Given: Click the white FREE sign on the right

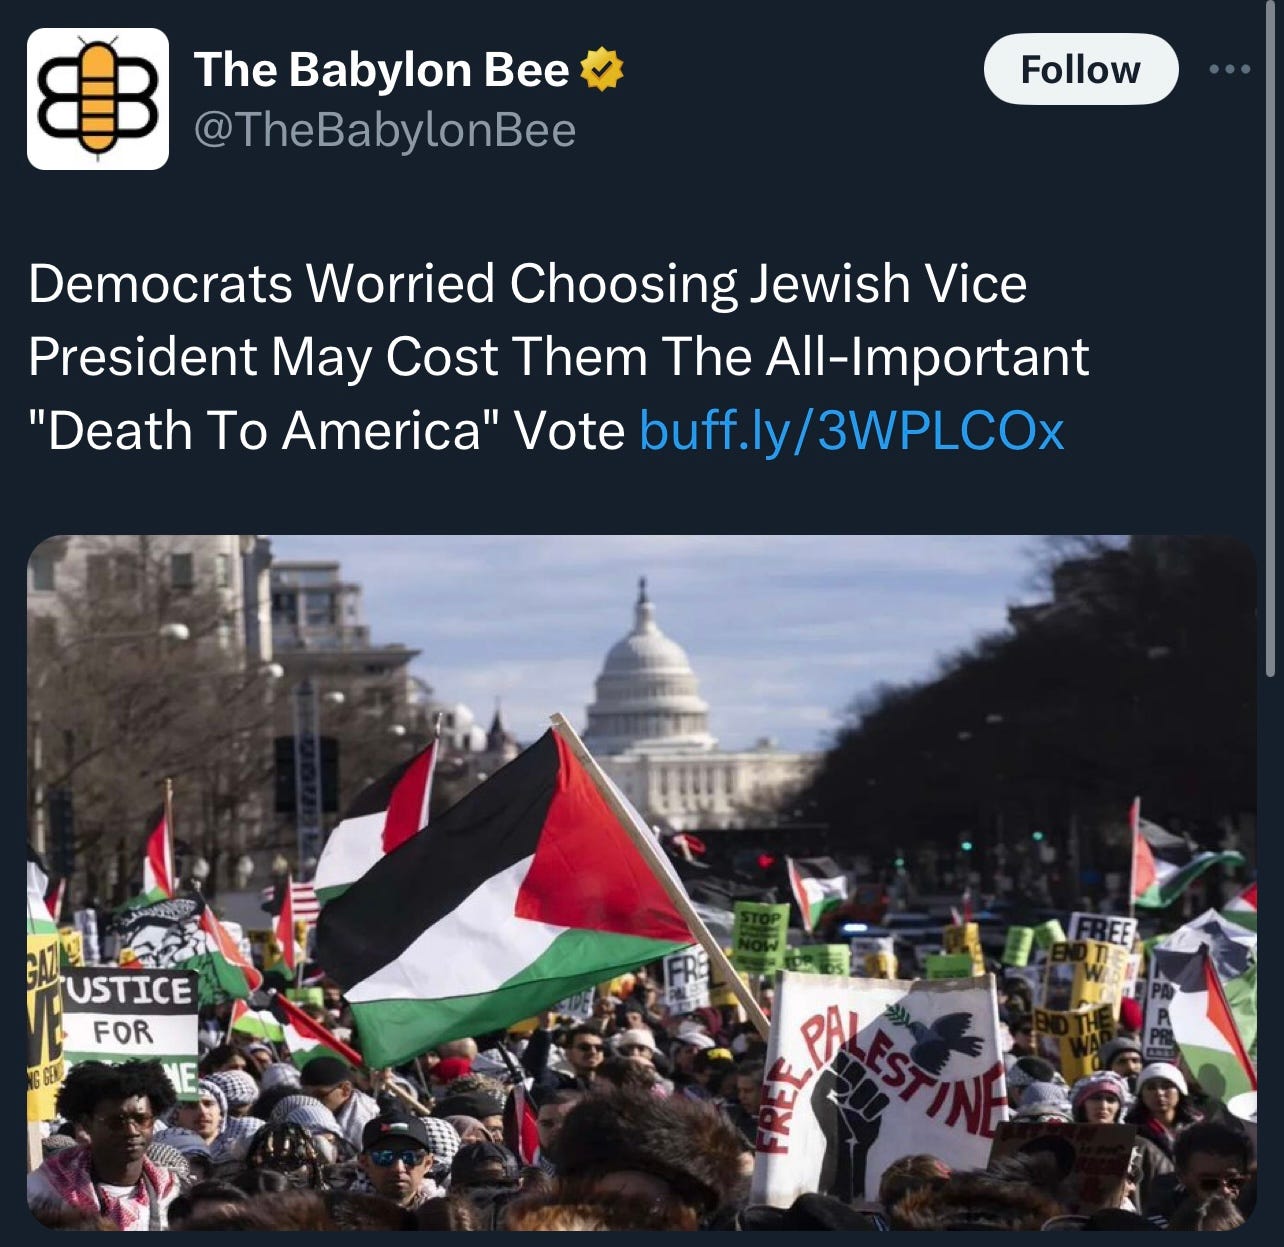Looking at the screenshot, I should (x=1102, y=930).
